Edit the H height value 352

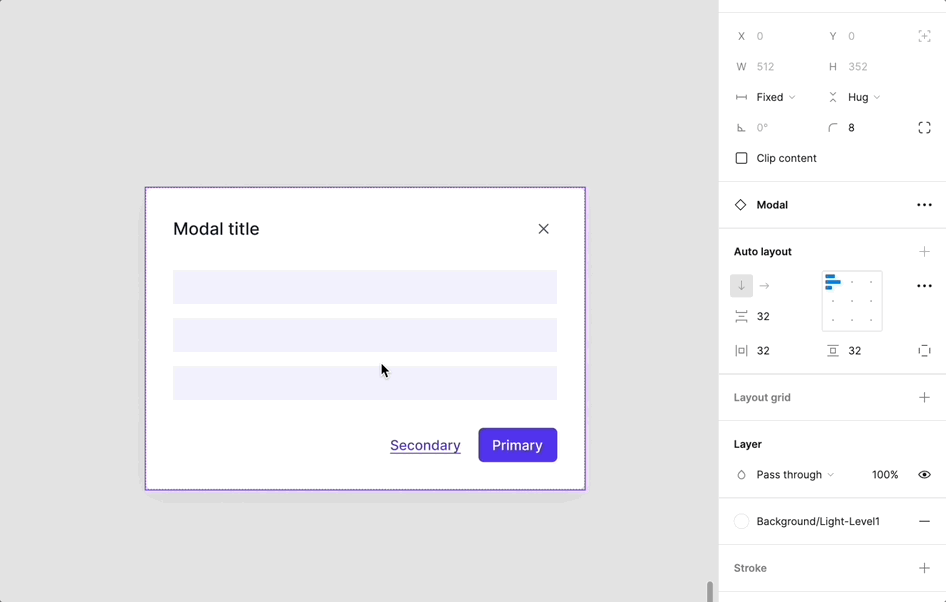pos(858,66)
